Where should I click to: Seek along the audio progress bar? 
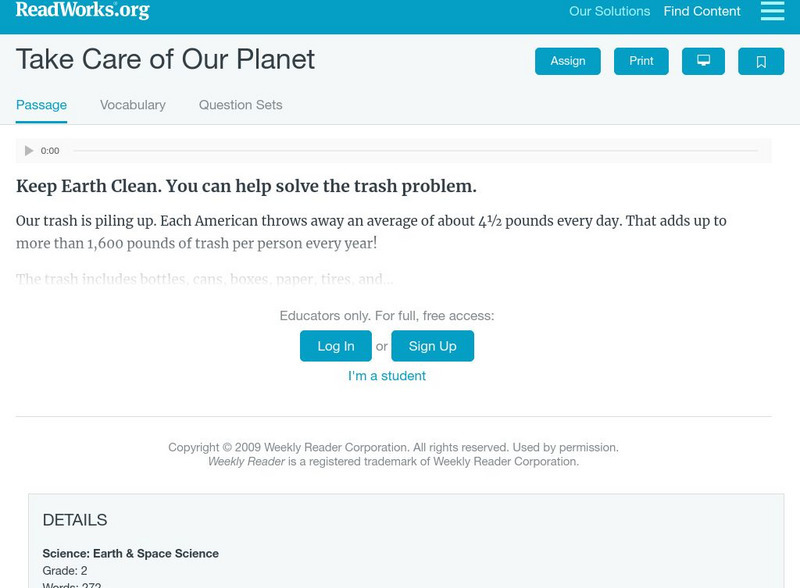[415, 151]
